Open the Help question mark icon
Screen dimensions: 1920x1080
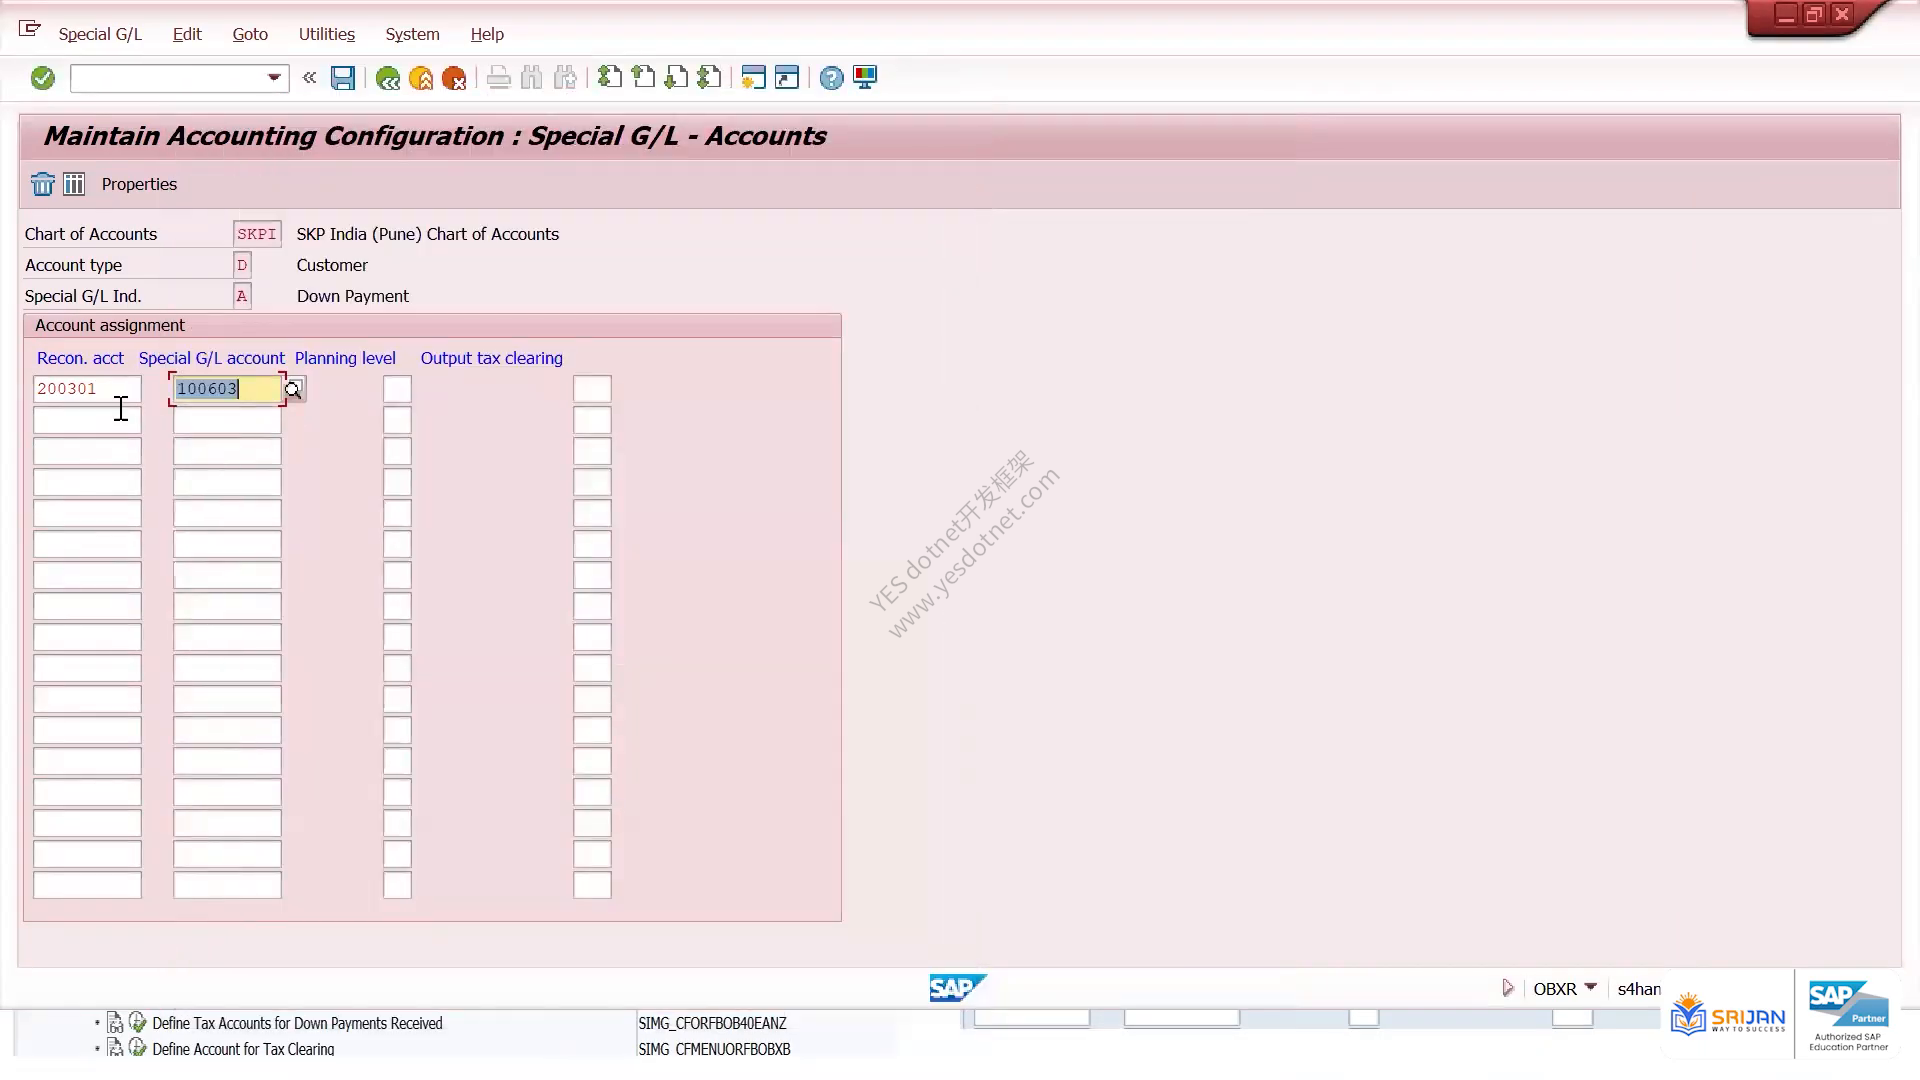[x=831, y=78]
